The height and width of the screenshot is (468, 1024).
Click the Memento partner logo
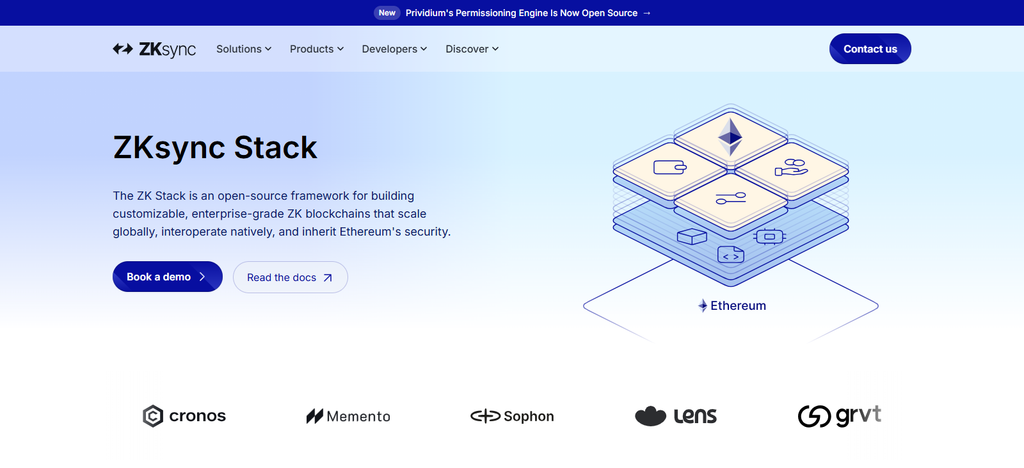[348, 416]
